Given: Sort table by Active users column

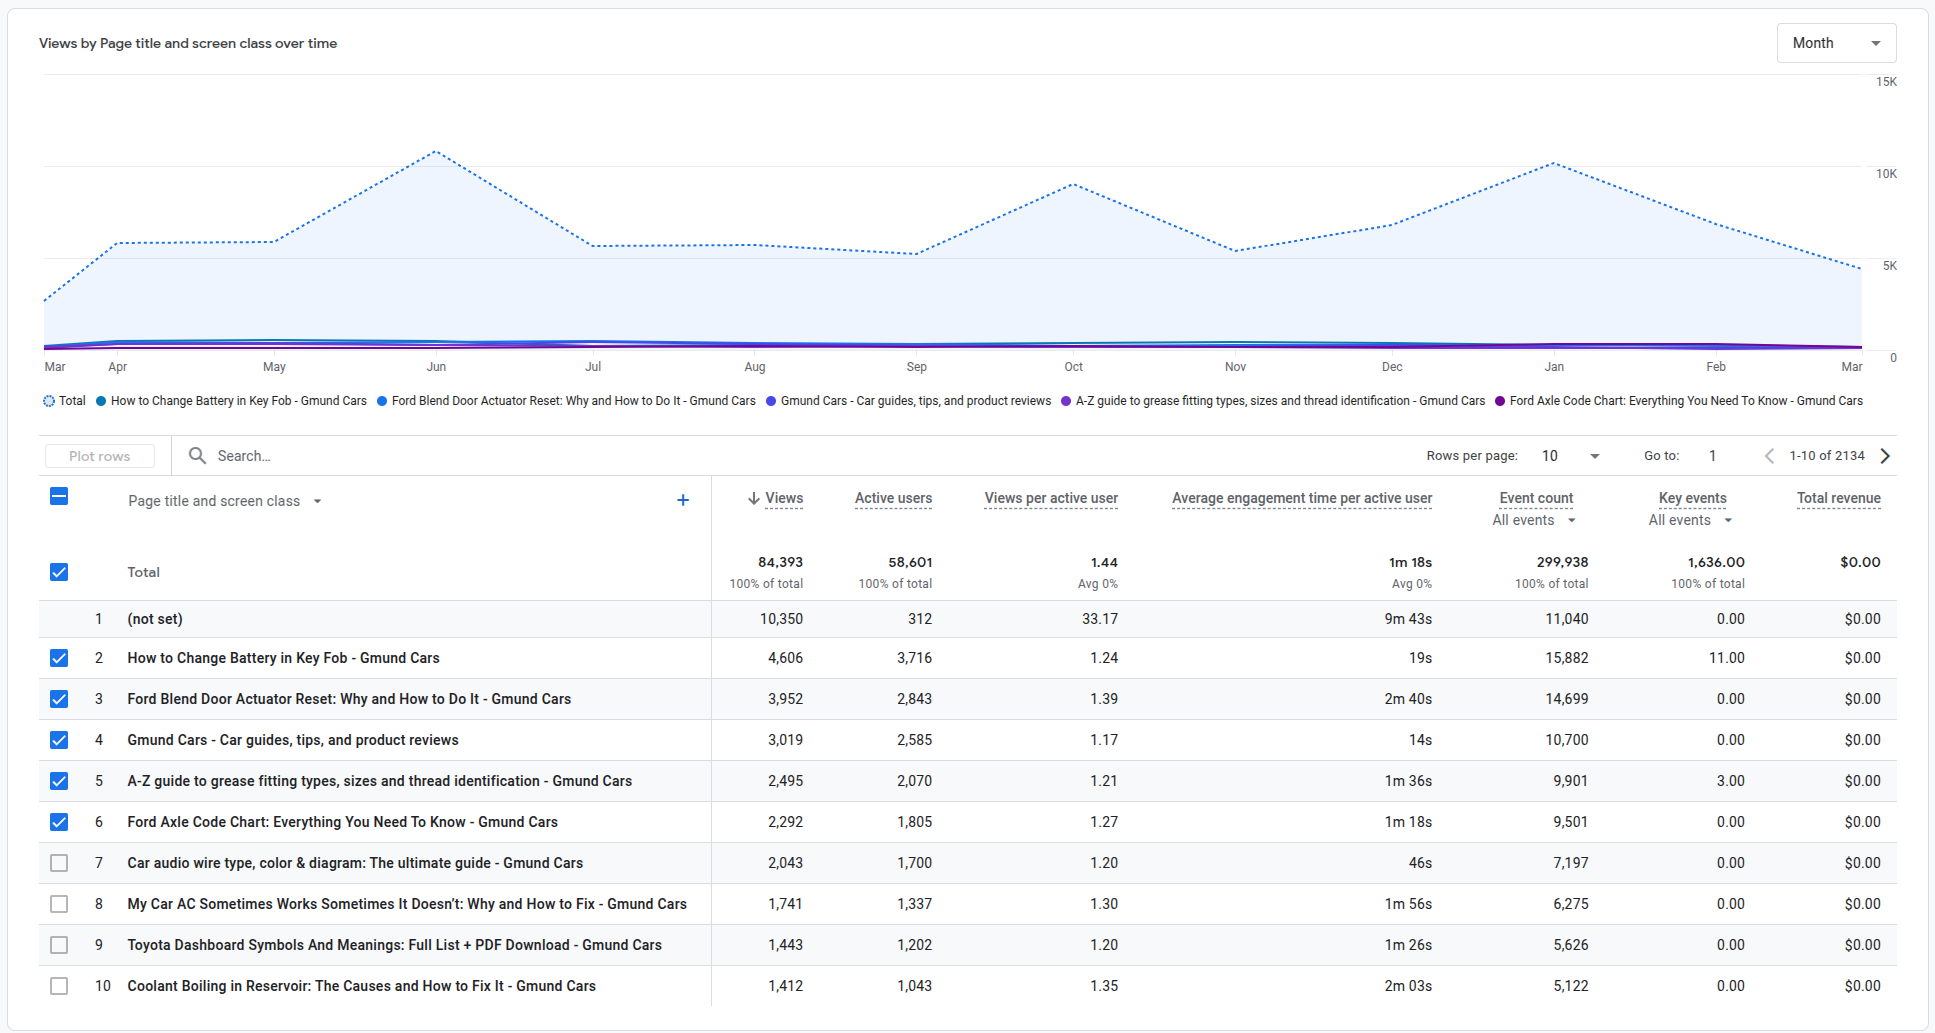Looking at the screenshot, I should (893, 498).
